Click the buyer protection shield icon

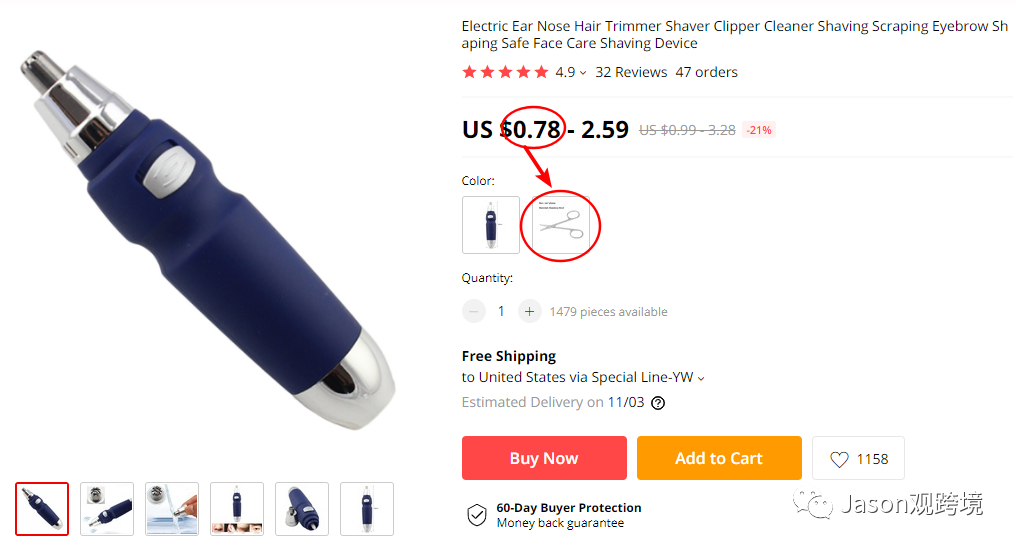click(477, 515)
